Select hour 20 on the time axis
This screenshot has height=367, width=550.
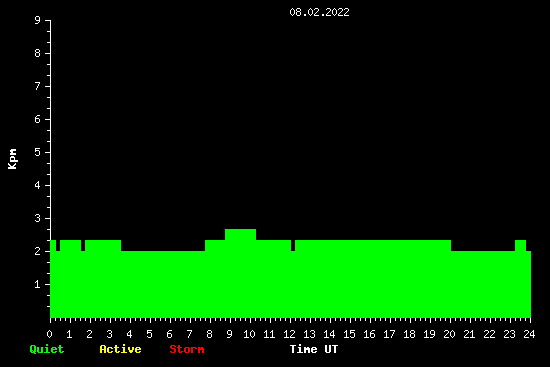pos(449,334)
